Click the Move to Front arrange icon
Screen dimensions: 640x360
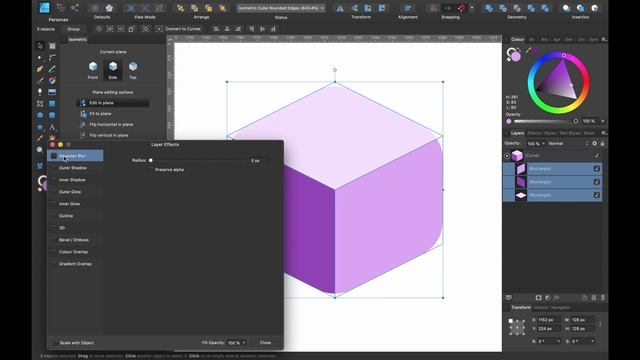coord(222,8)
